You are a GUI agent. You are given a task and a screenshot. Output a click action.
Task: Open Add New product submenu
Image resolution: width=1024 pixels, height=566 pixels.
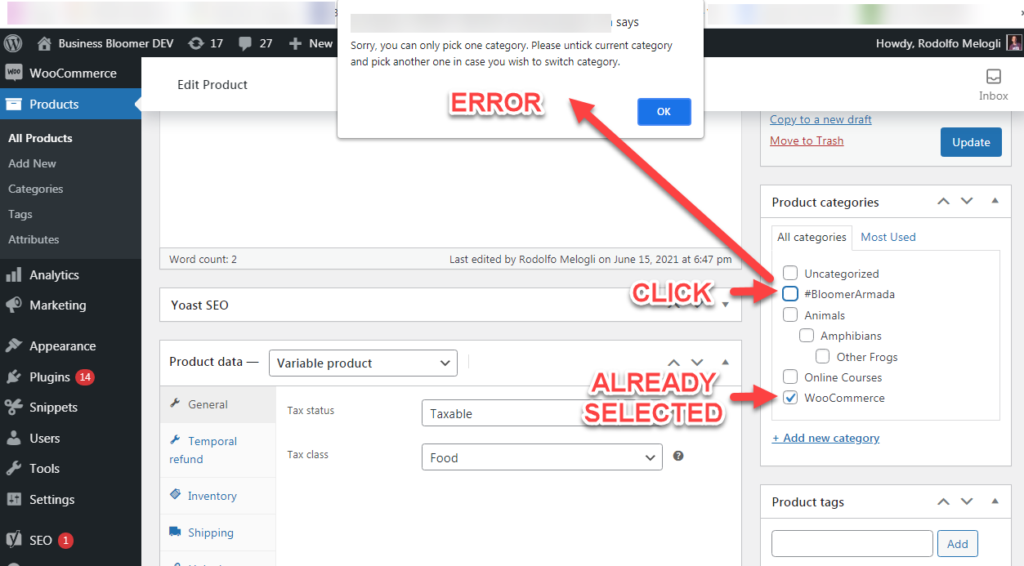32,163
